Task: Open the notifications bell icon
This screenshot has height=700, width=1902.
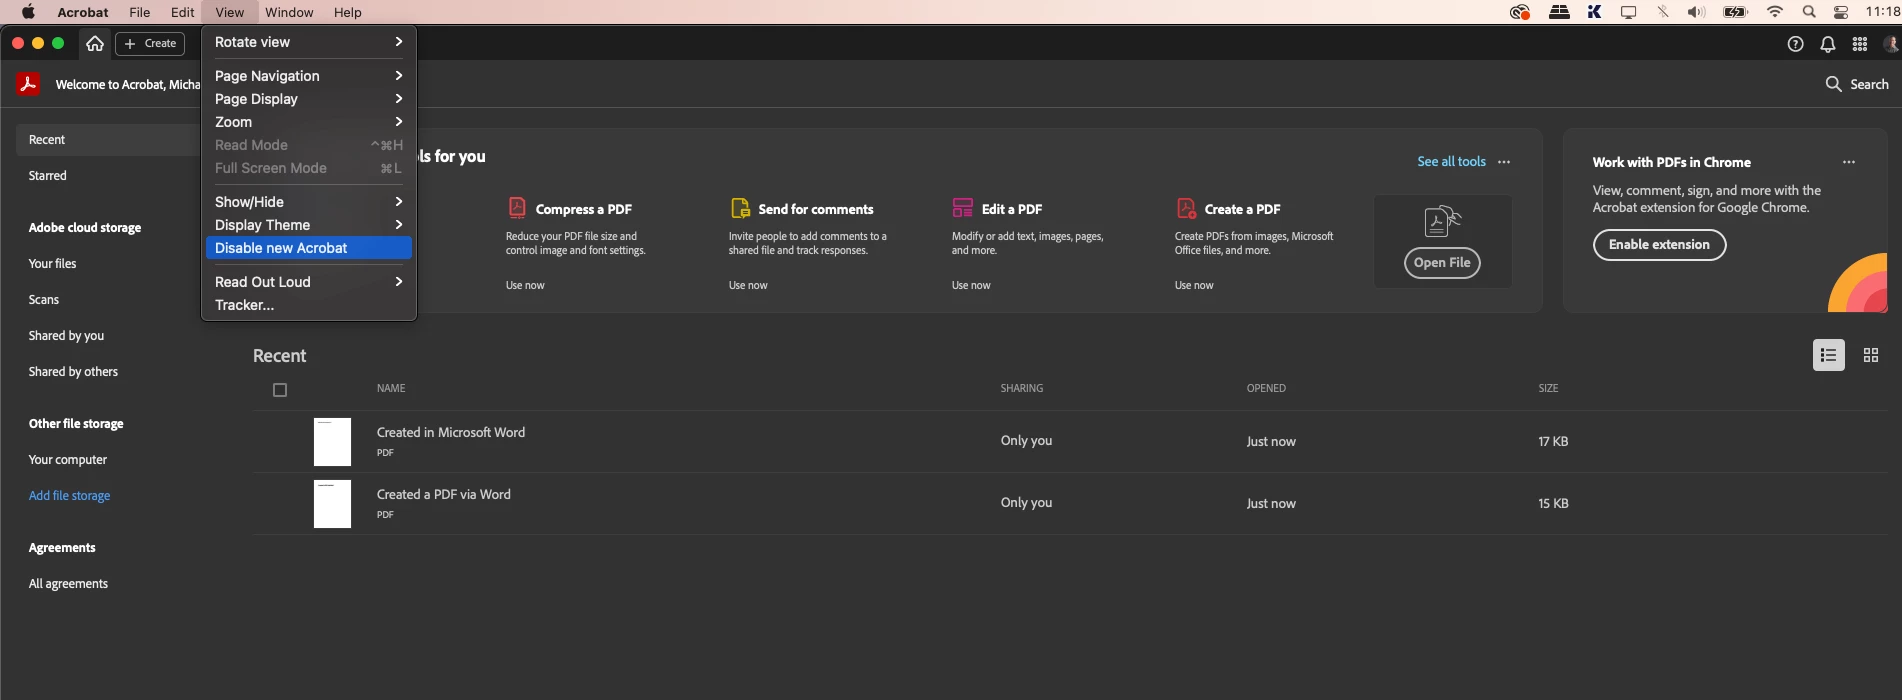Action: pyautogui.click(x=1827, y=44)
